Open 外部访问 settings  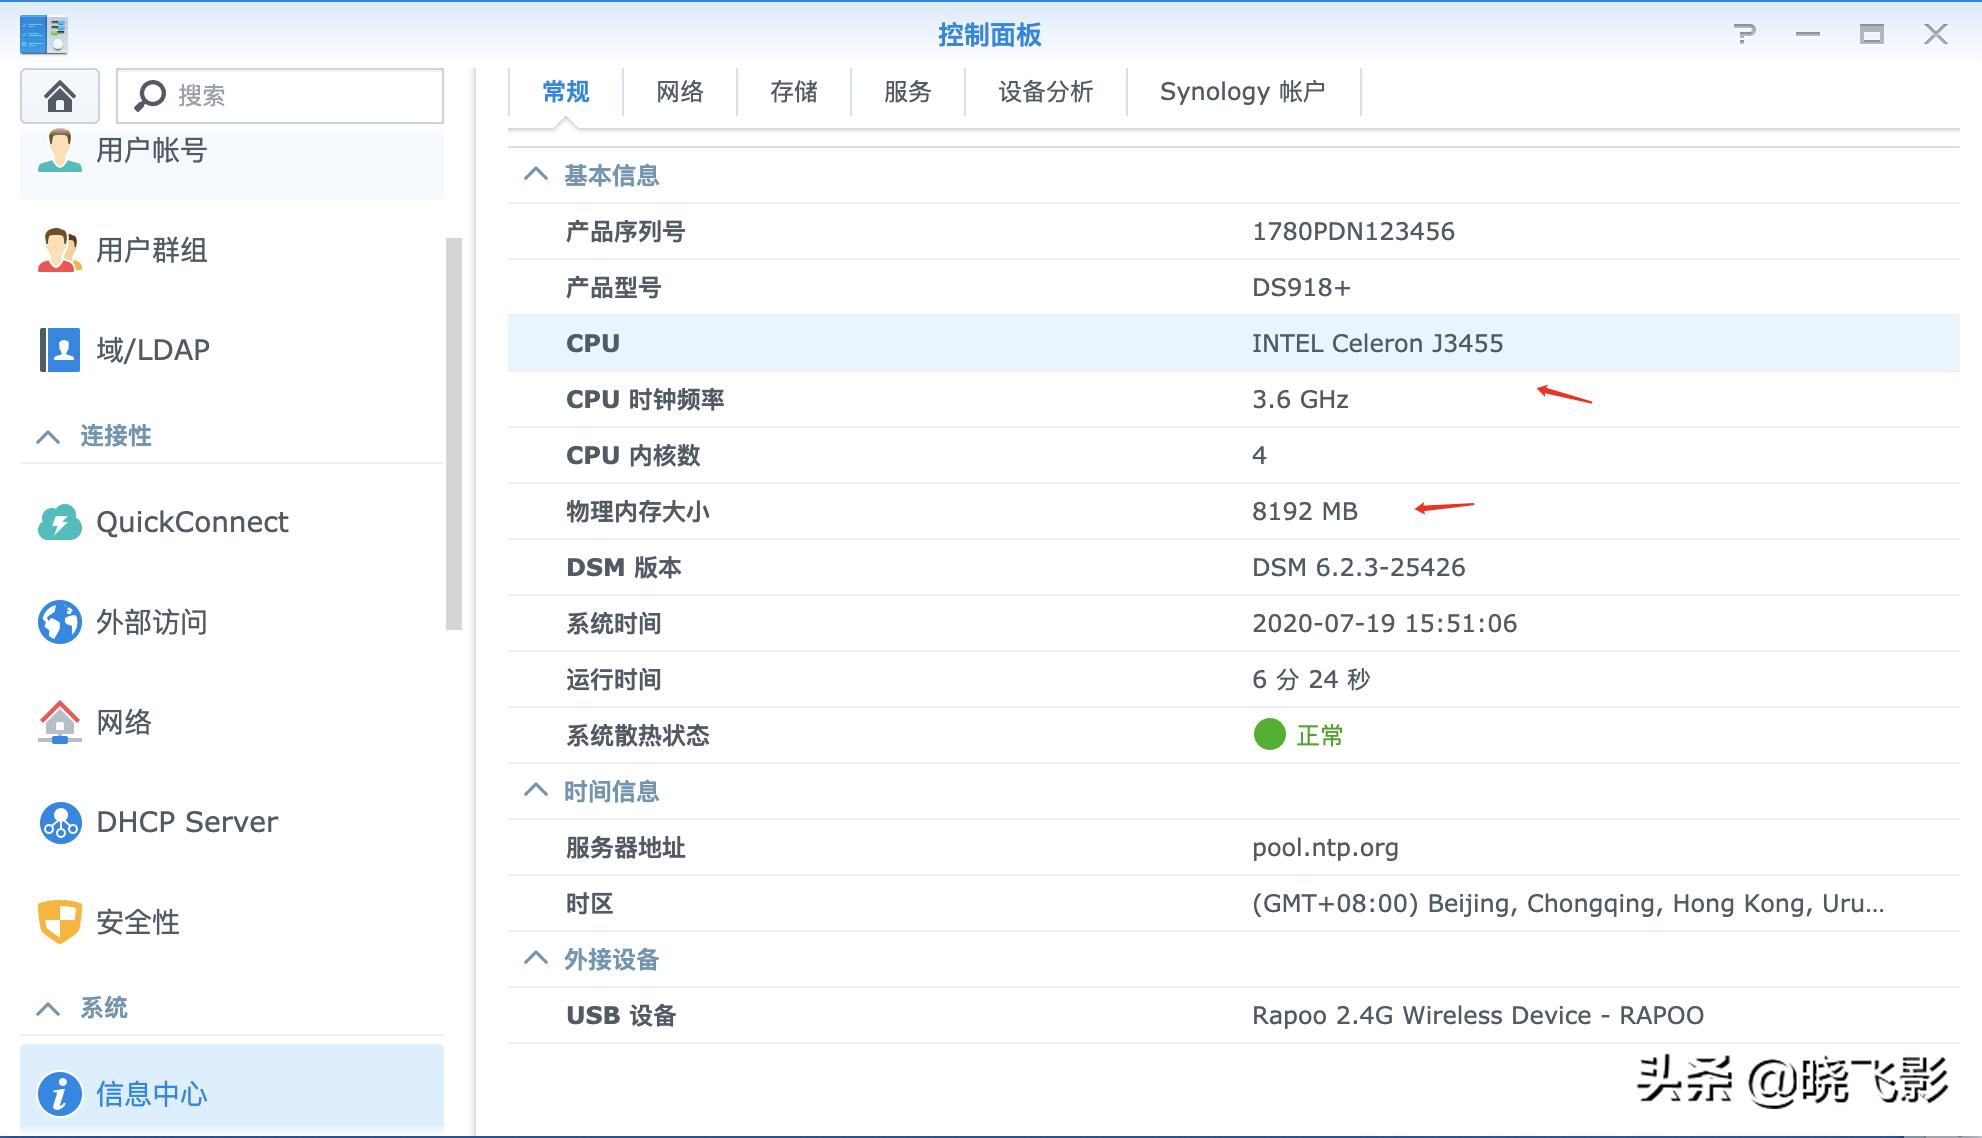click(x=151, y=622)
